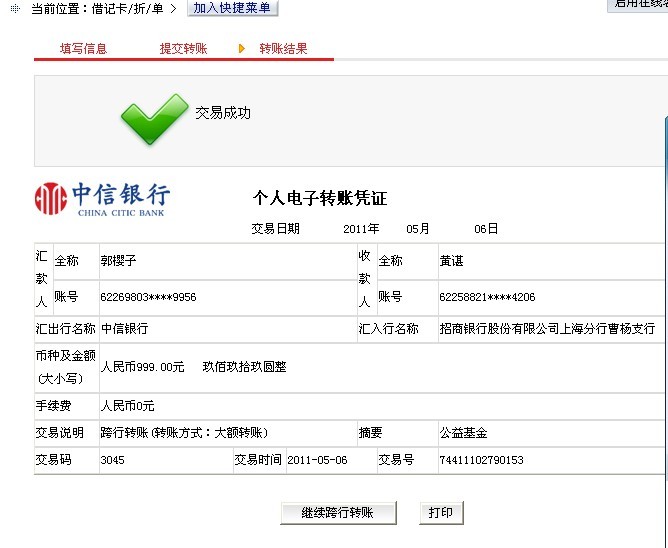Click the amount in words 玖佰玖拾玖圆整

tap(245, 367)
